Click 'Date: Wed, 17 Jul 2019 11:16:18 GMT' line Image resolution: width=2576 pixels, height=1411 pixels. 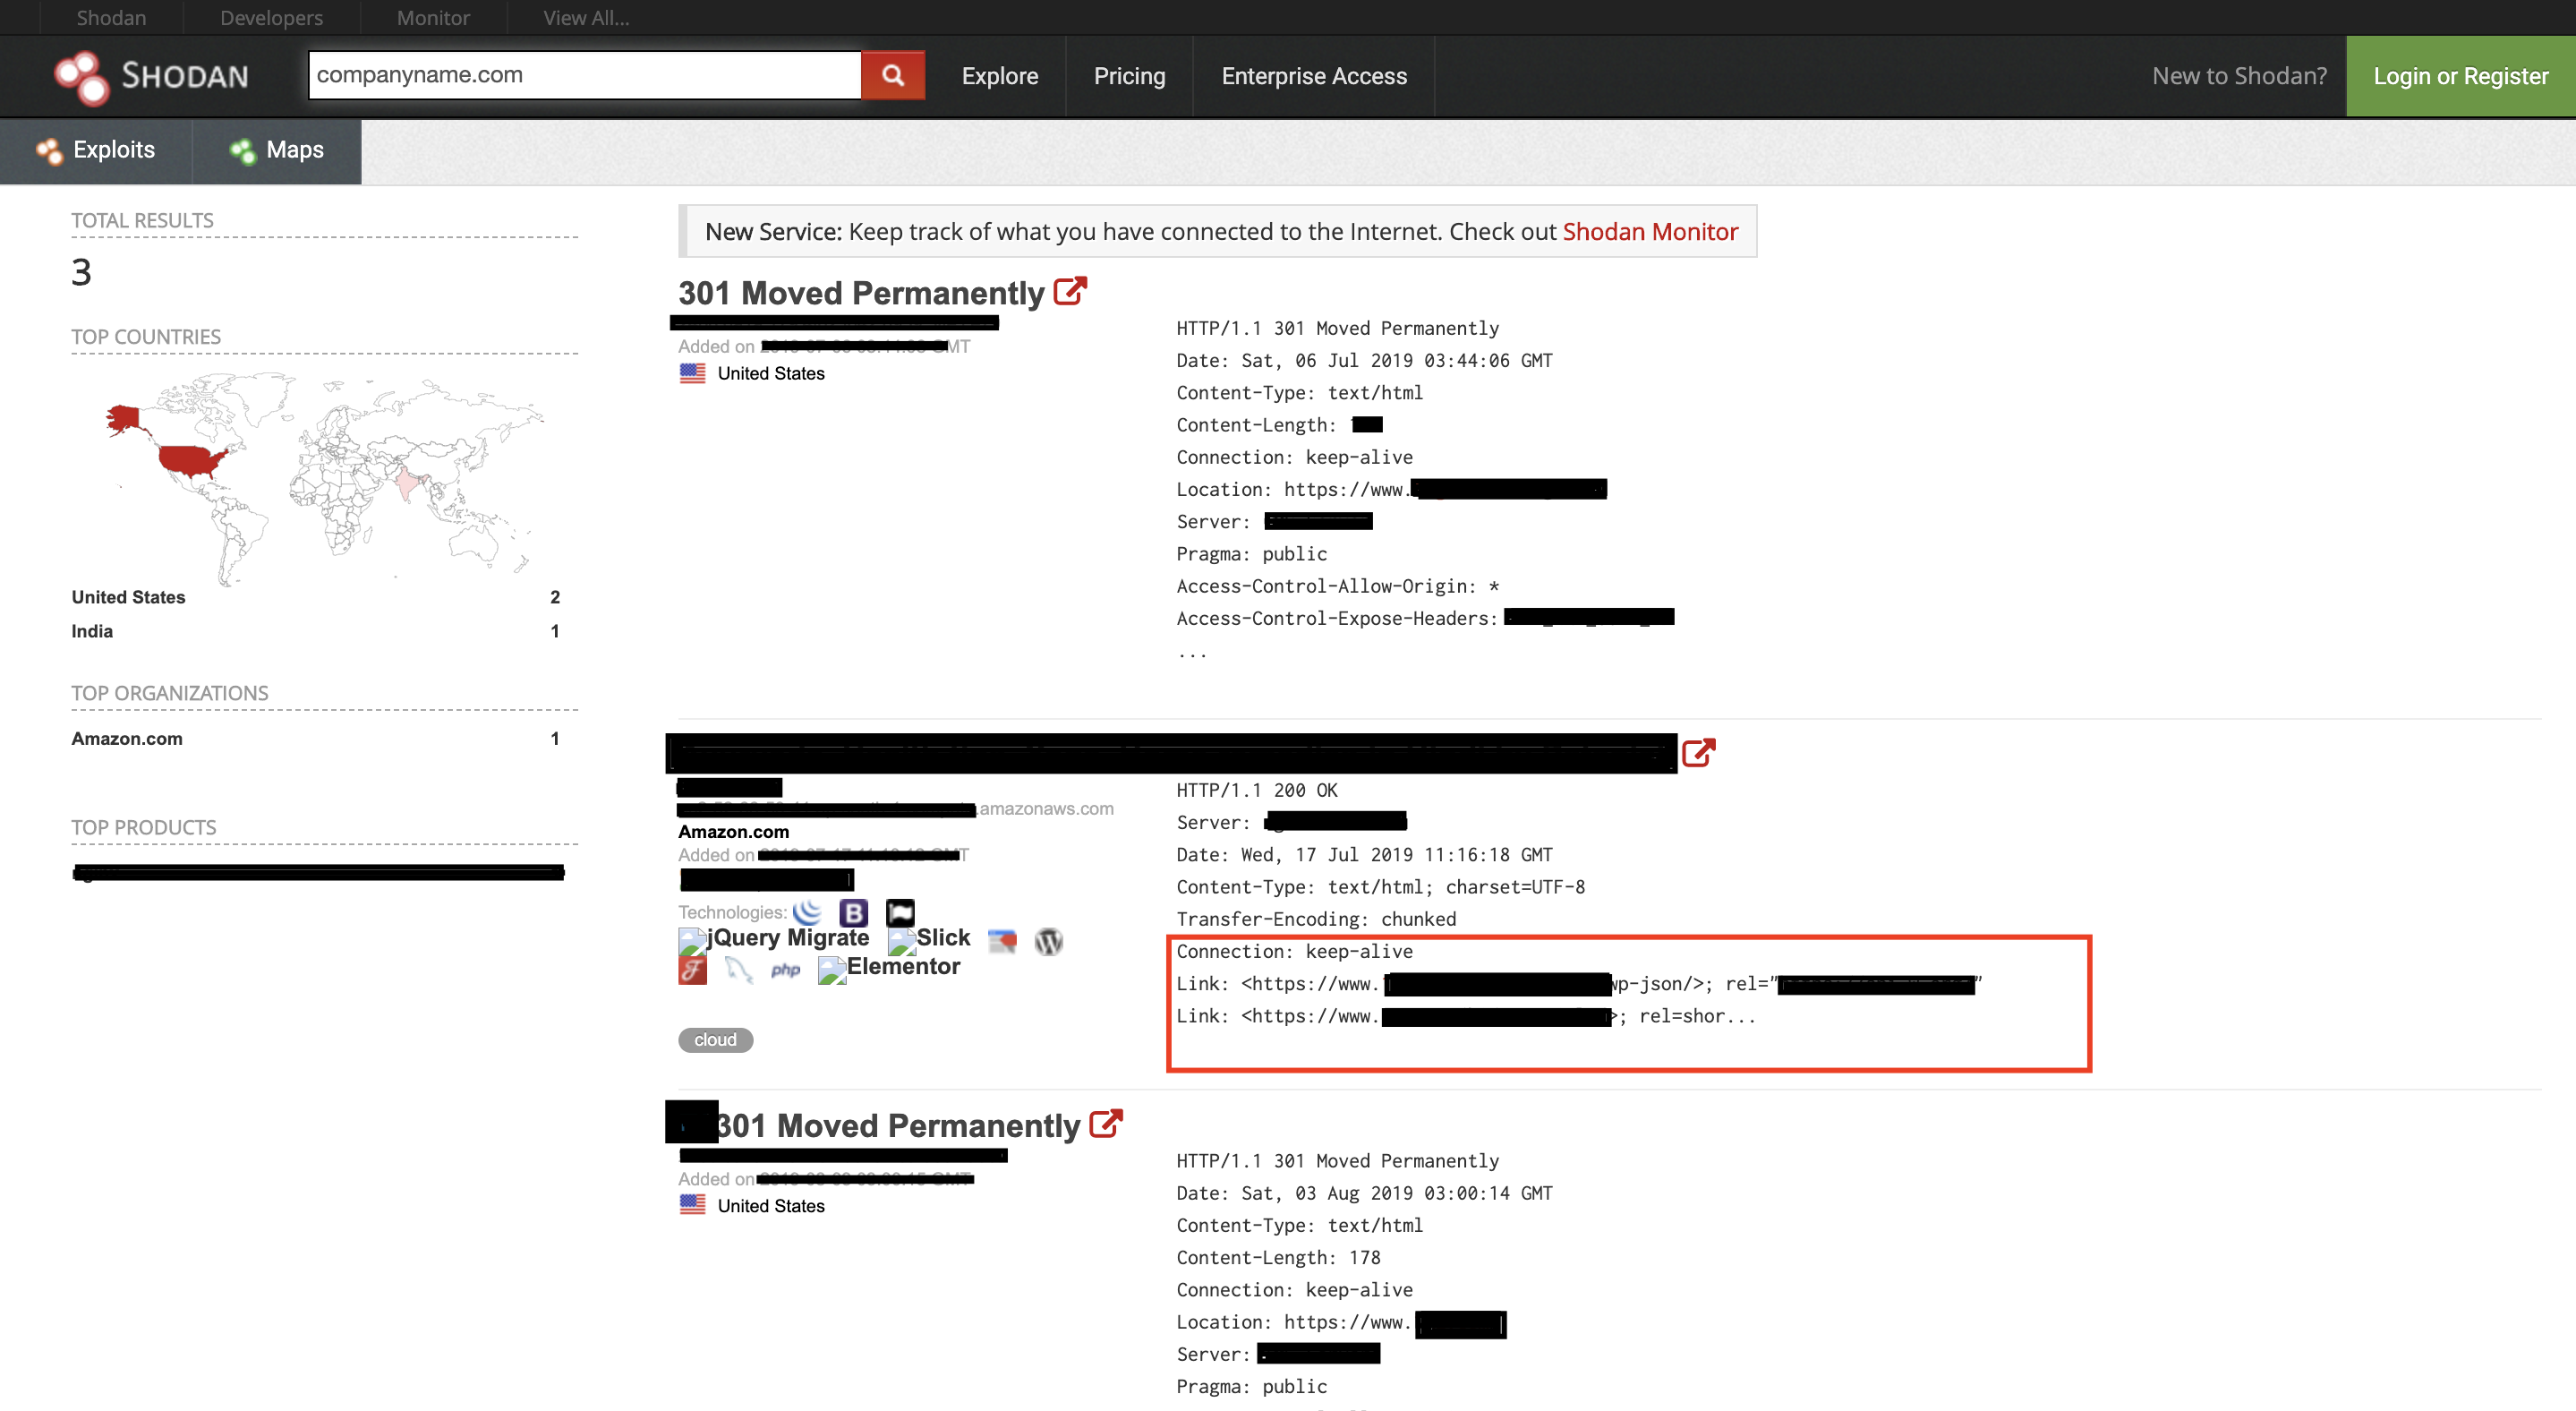[1364, 855]
